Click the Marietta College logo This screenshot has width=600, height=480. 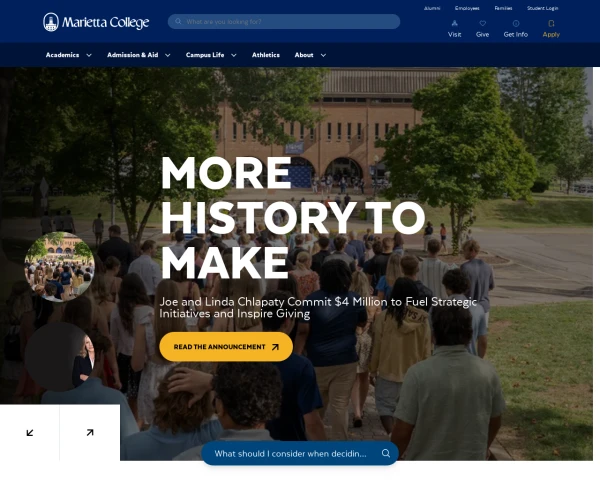96,22
